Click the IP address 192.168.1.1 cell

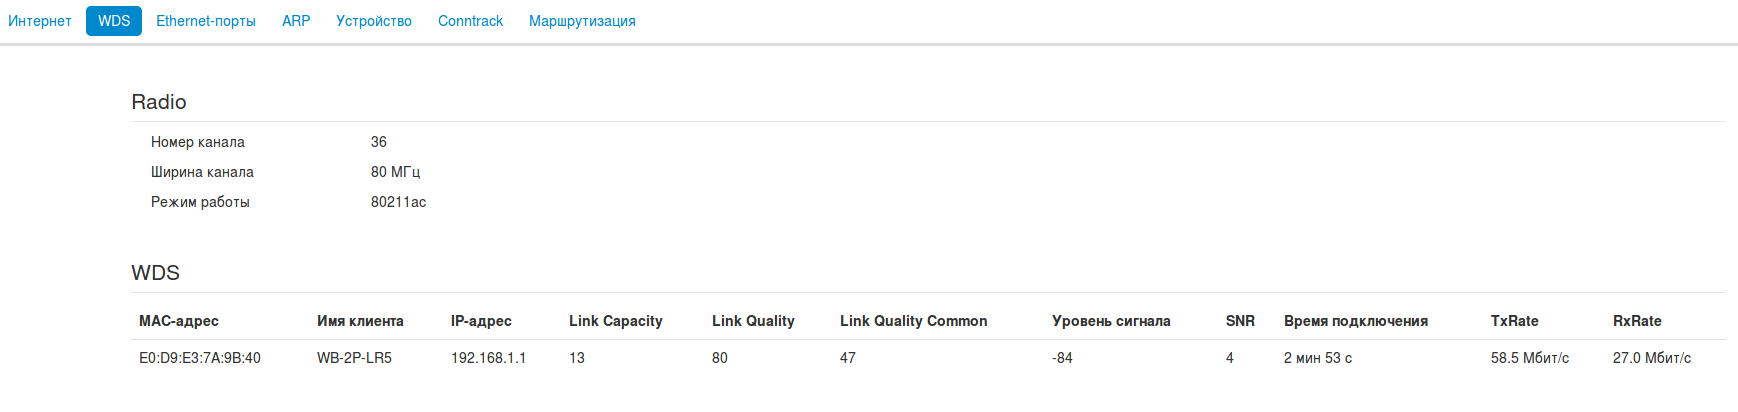tap(488, 358)
